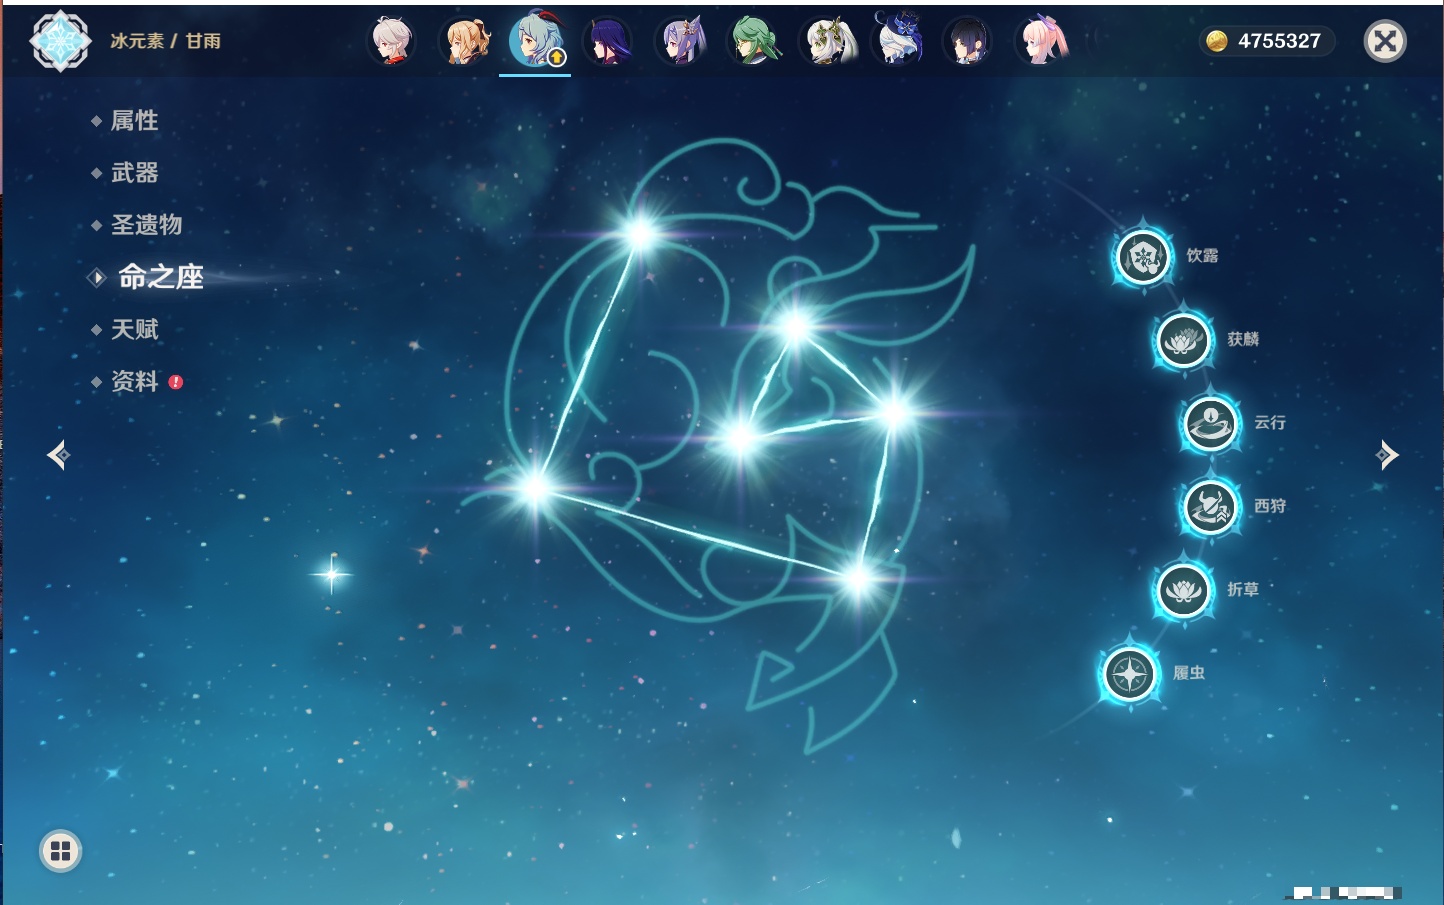This screenshot has width=1444, height=905.
Task: Select the 命之座 constellation menu
Action: click(160, 277)
